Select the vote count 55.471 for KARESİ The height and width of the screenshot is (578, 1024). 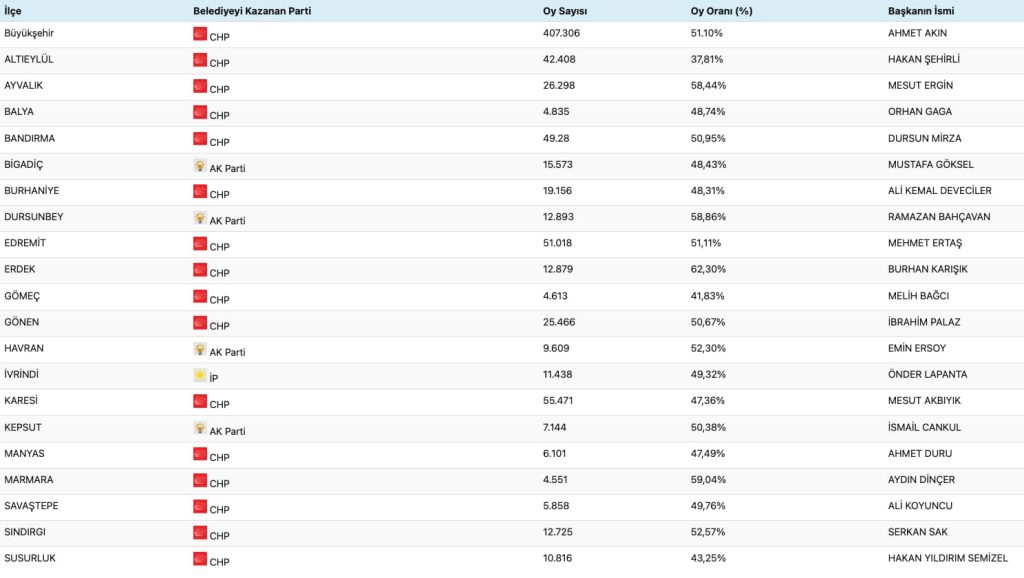tap(559, 400)
